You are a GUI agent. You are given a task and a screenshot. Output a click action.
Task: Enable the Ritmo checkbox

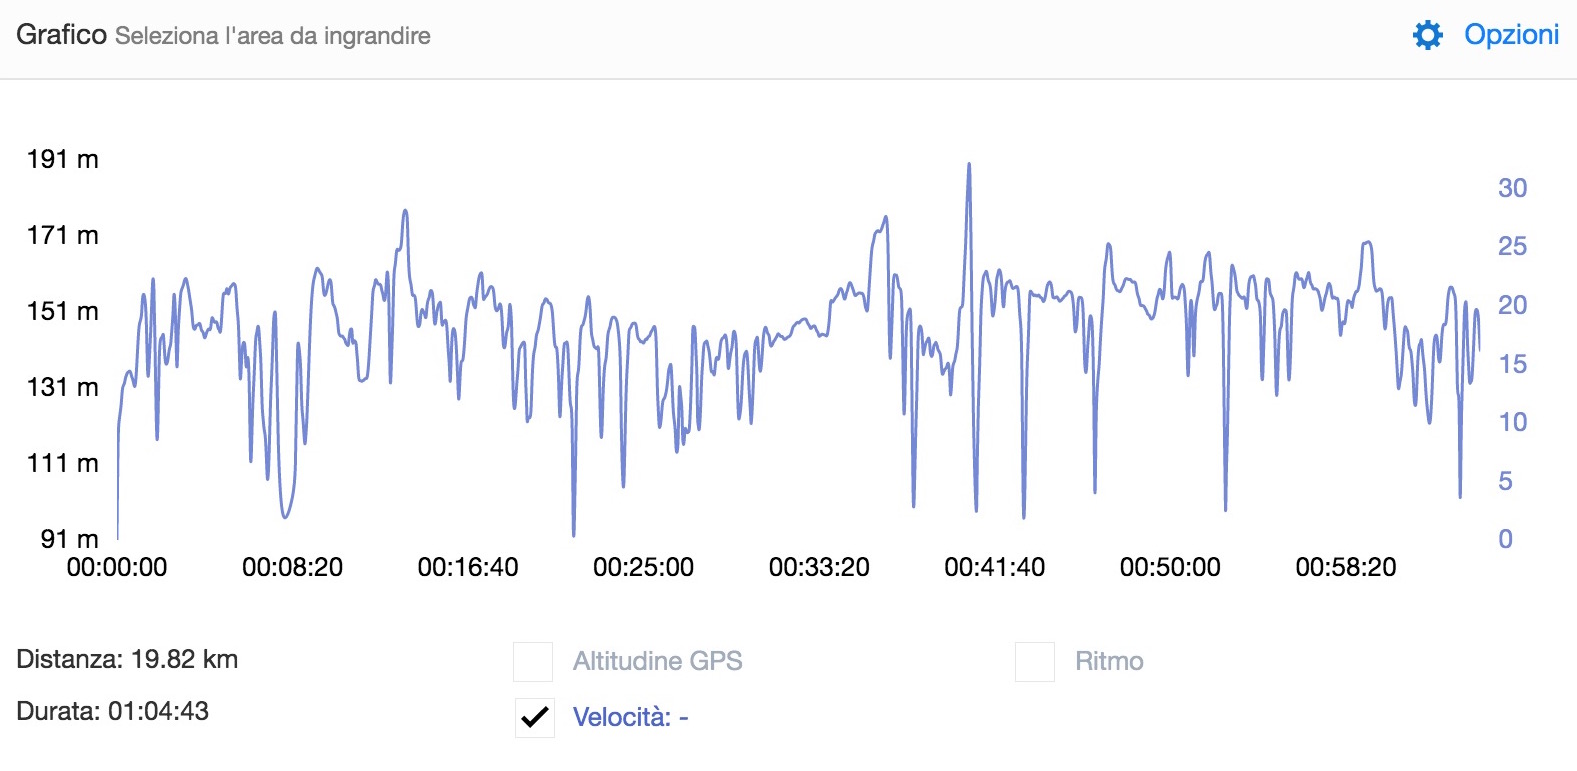tap(1034, 662)
